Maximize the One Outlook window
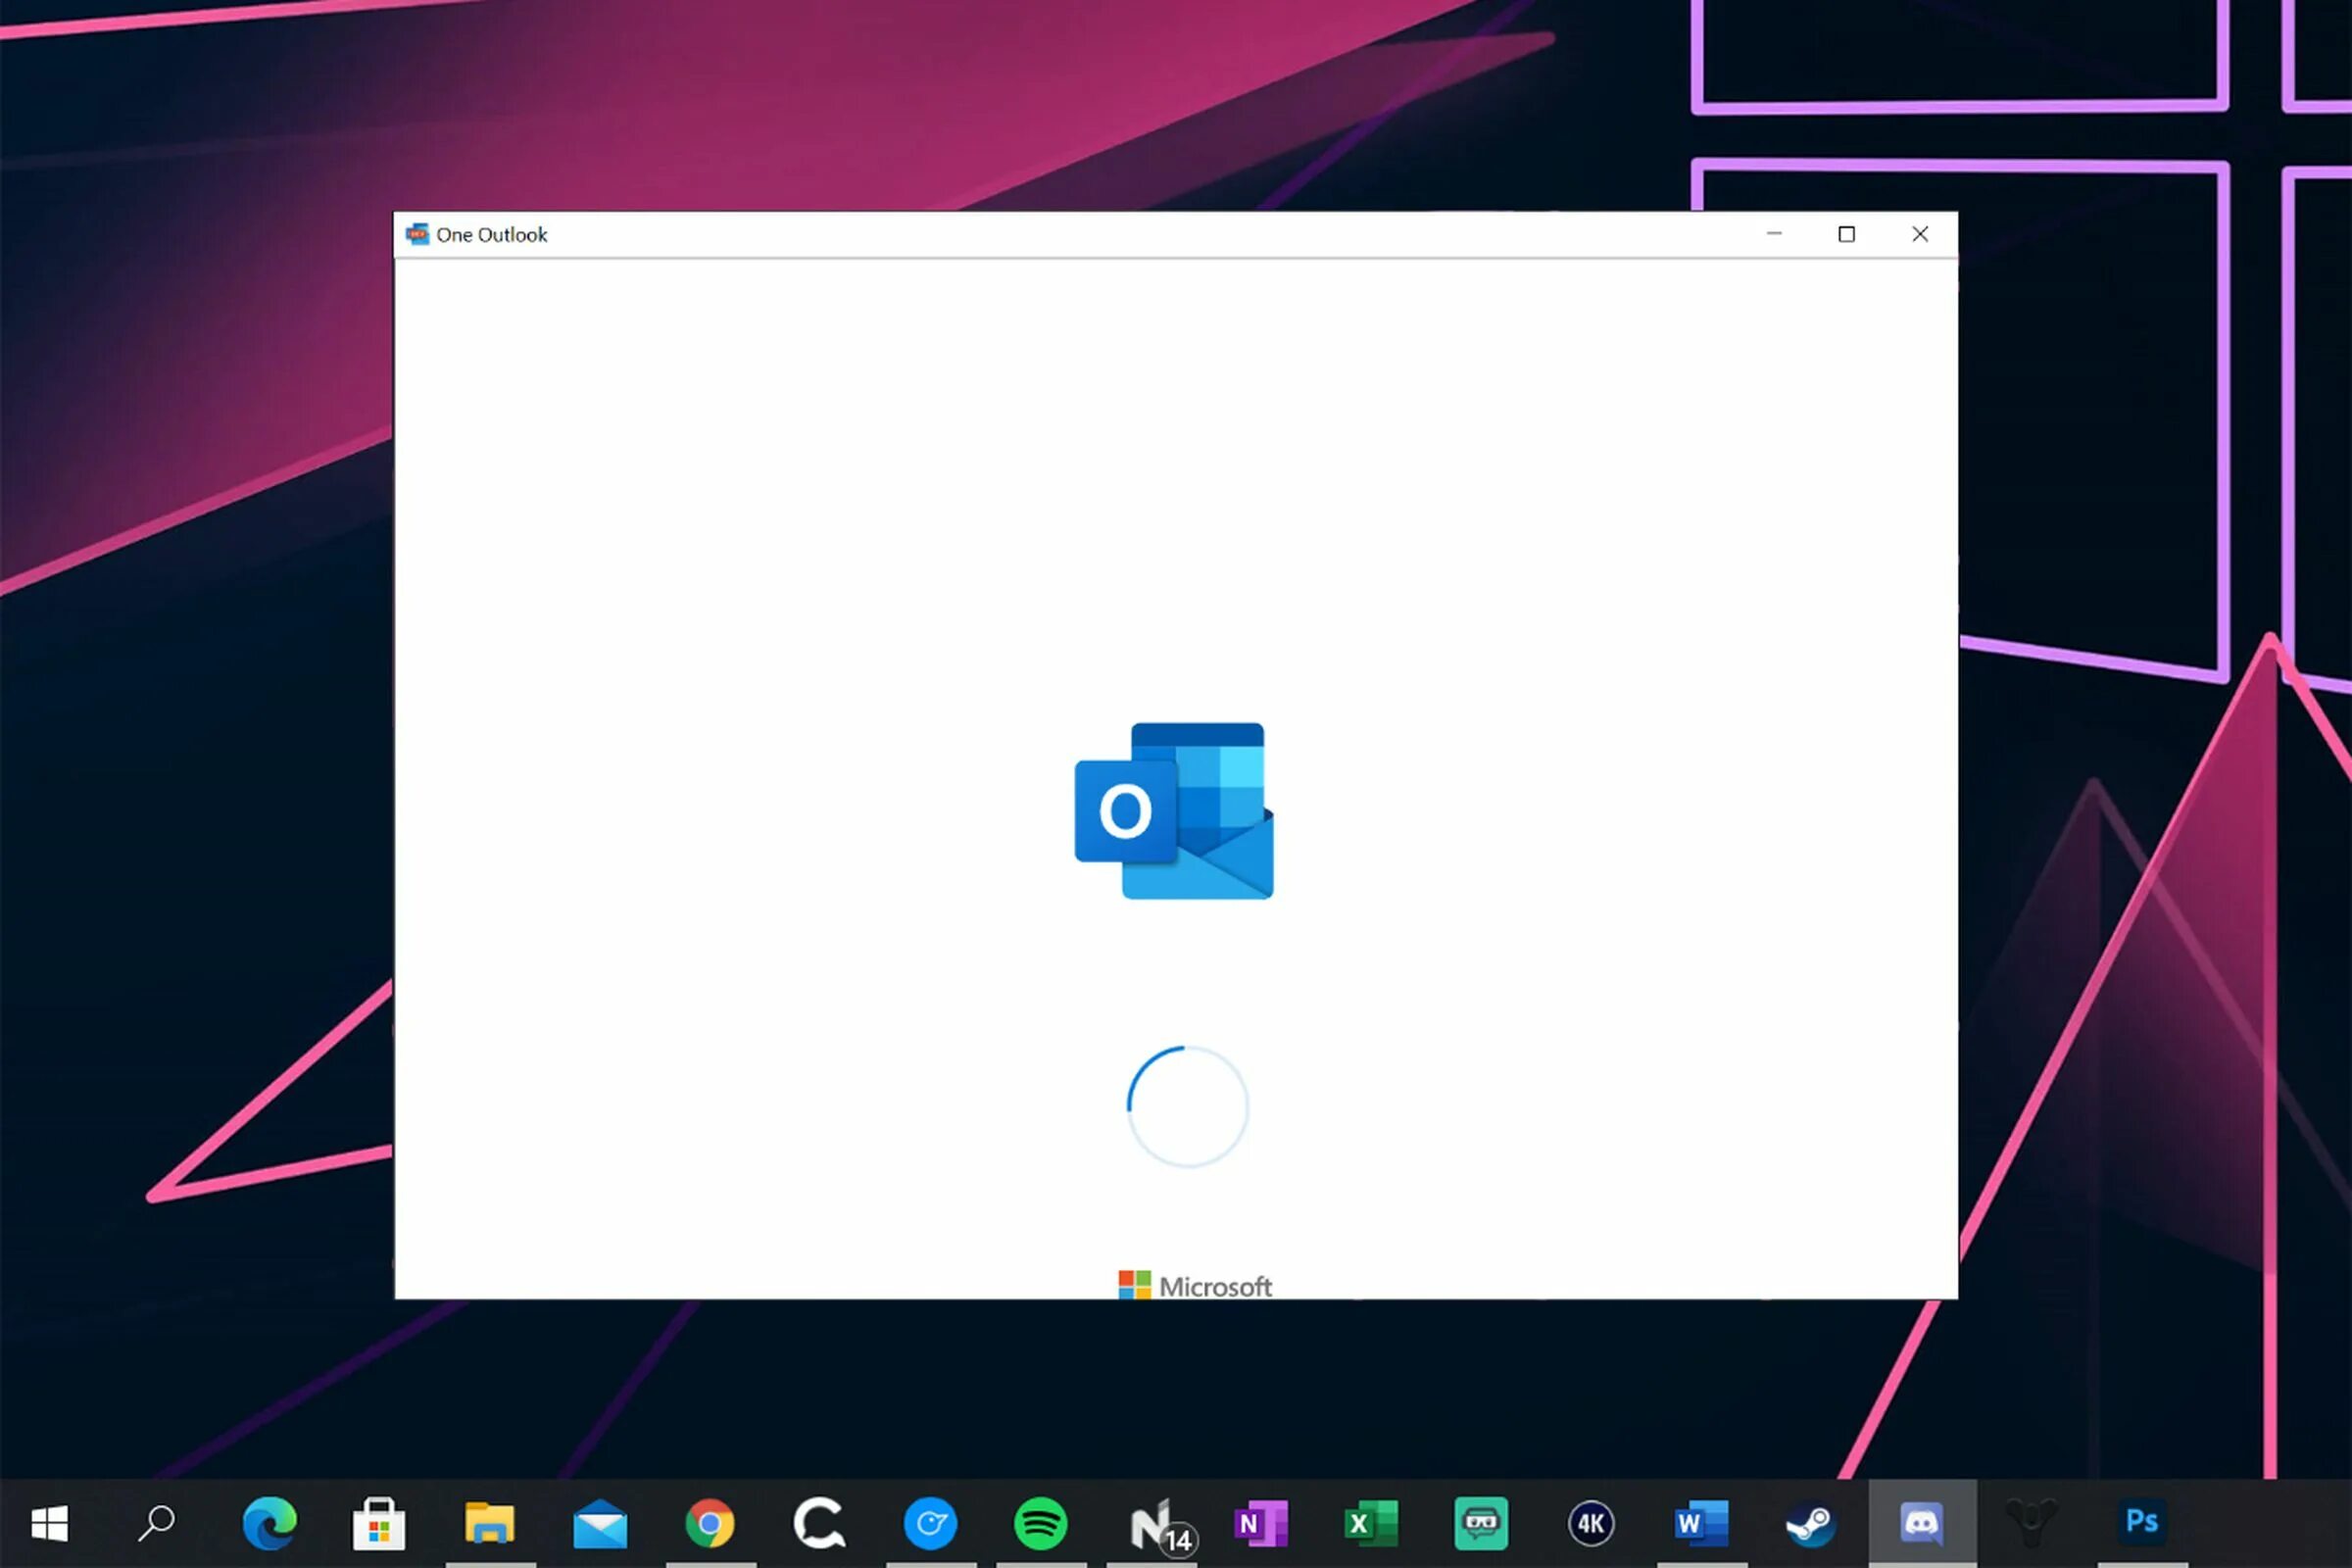The width and height of the screenshot is (2352, 1568). pos(1847,234)
